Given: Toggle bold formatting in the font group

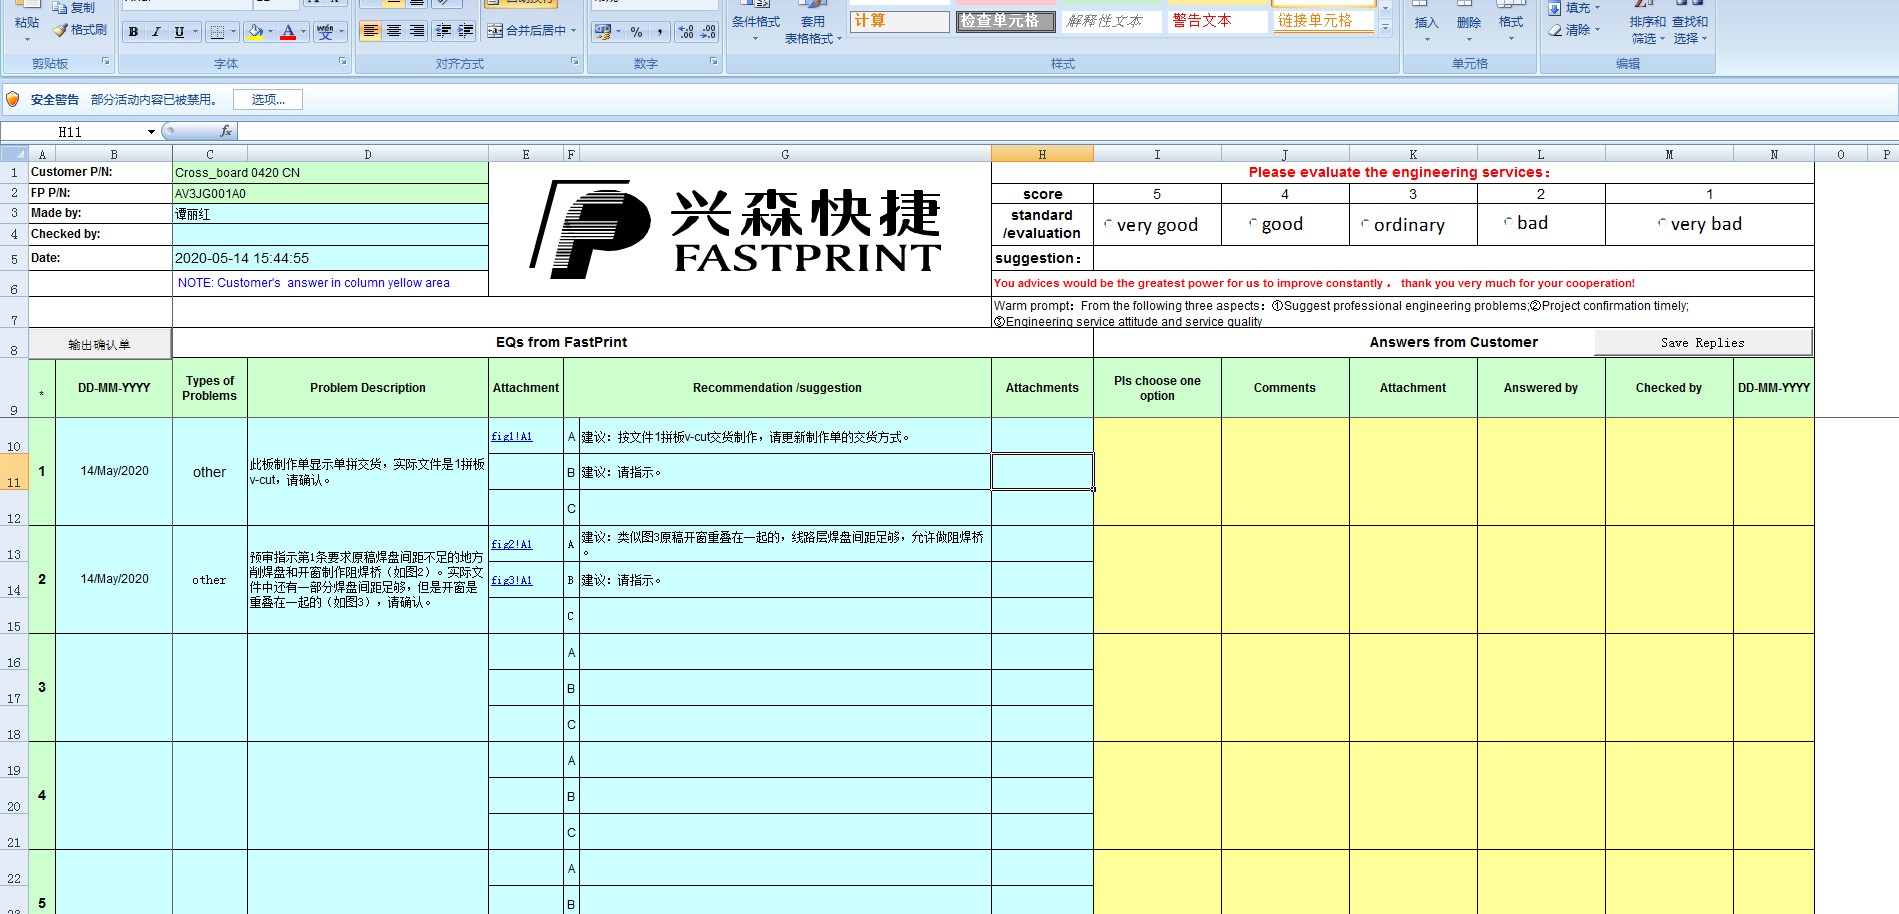Looking at the screenshot, I should pyautogui.click(x=133, y=32).
